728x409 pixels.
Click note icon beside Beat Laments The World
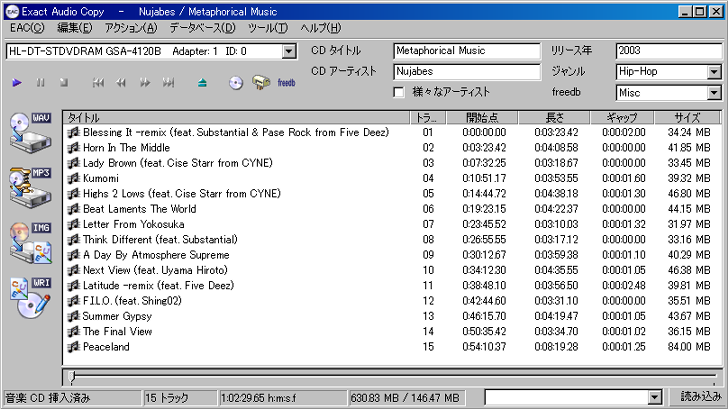click(x=73, y=209)
